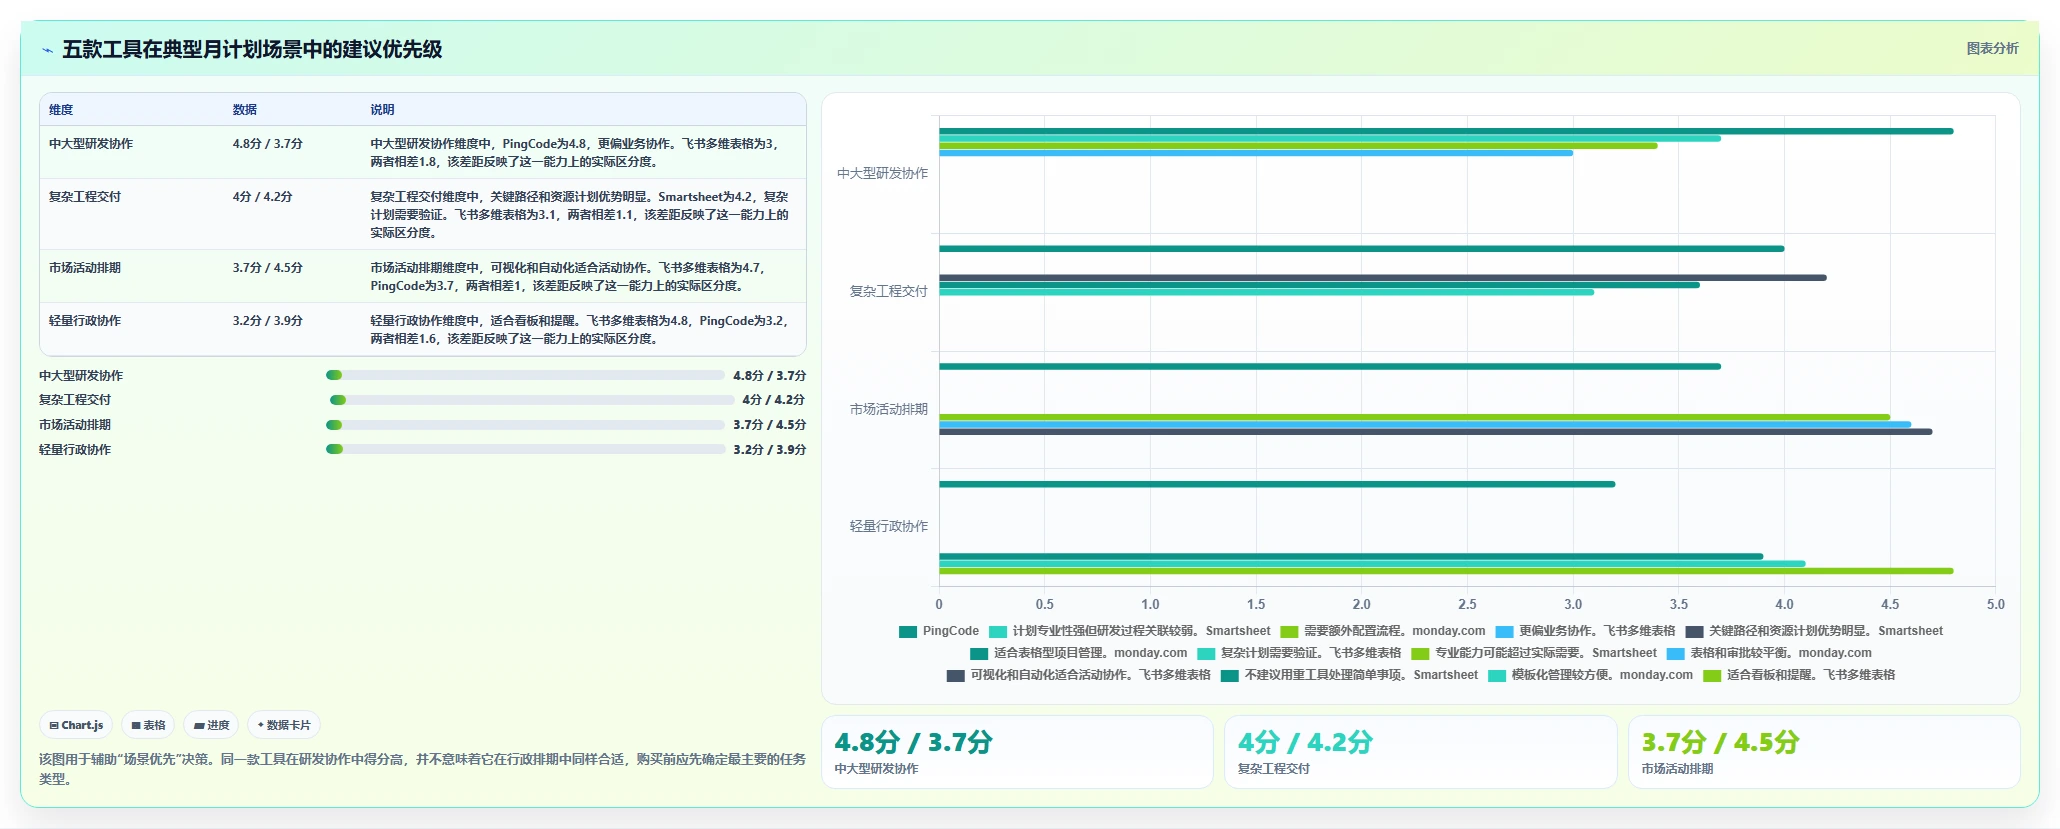Image resolution: width=2060 pixels, height=829 pixels.
Task: Click the PingCode bar for 市场活动排期
Action: point(1330,366)
